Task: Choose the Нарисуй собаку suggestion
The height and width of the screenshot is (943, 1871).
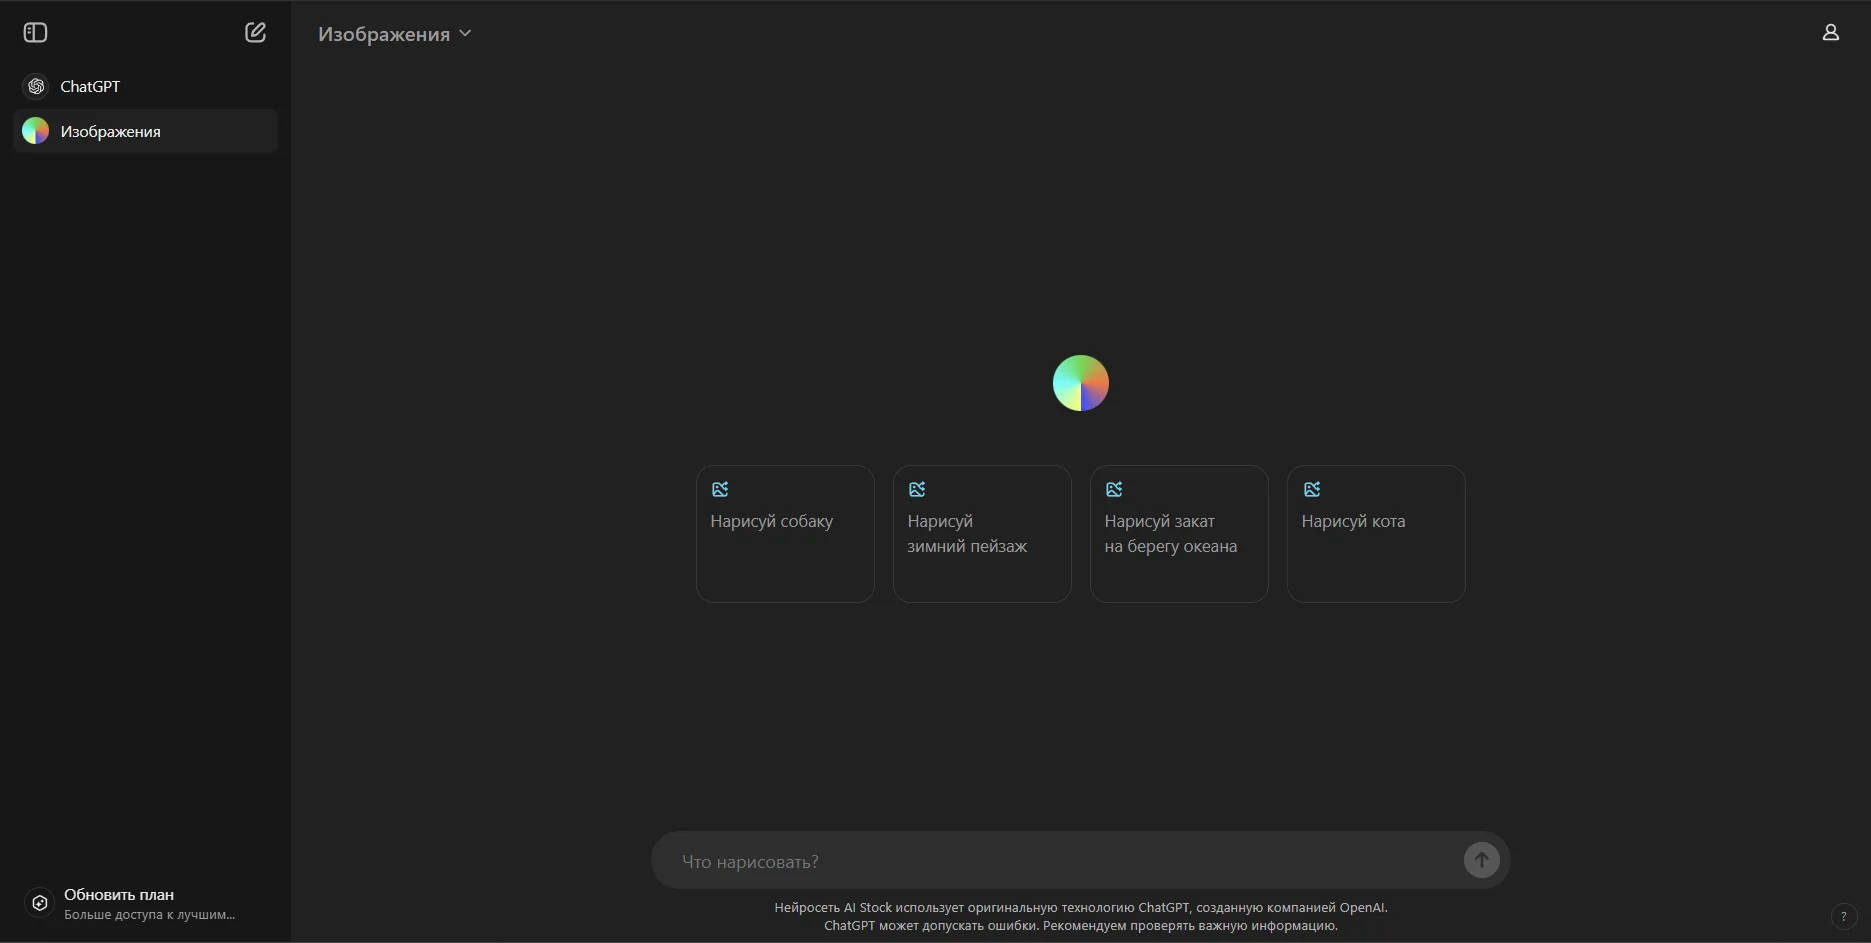Action: pos(785,534)
